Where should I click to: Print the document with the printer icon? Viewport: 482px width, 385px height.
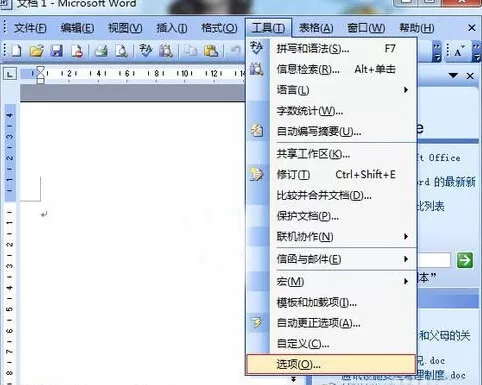tap(101, 51)
